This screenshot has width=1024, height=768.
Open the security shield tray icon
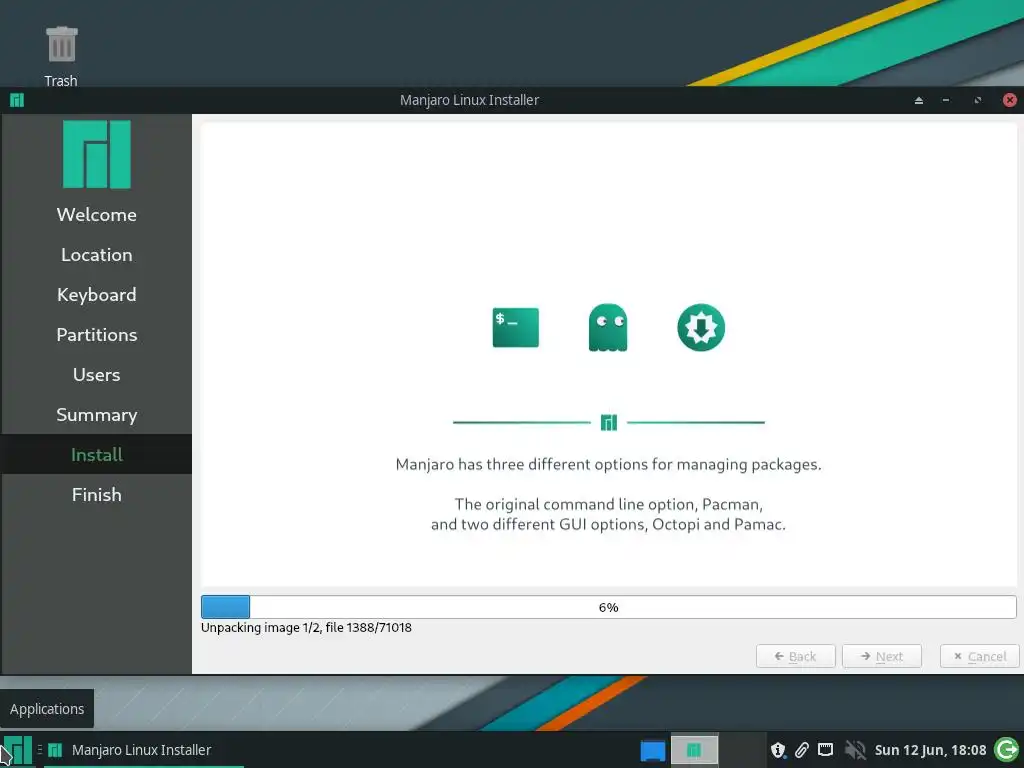(x=778, y=750)
